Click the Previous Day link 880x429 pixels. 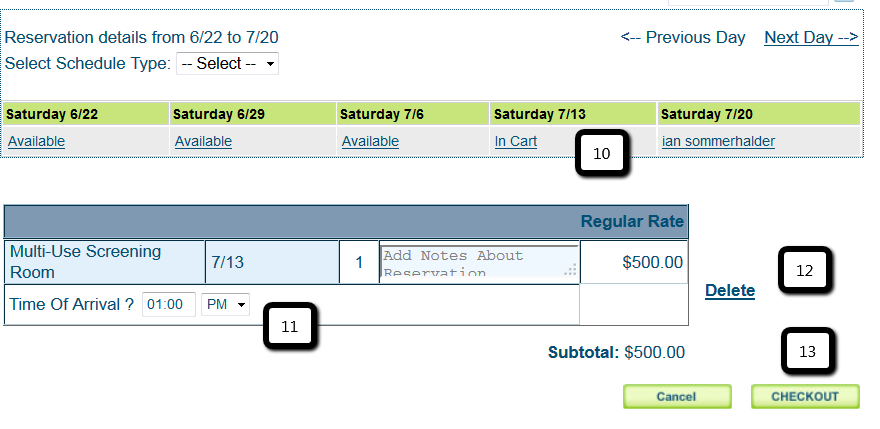pos(683,38)
